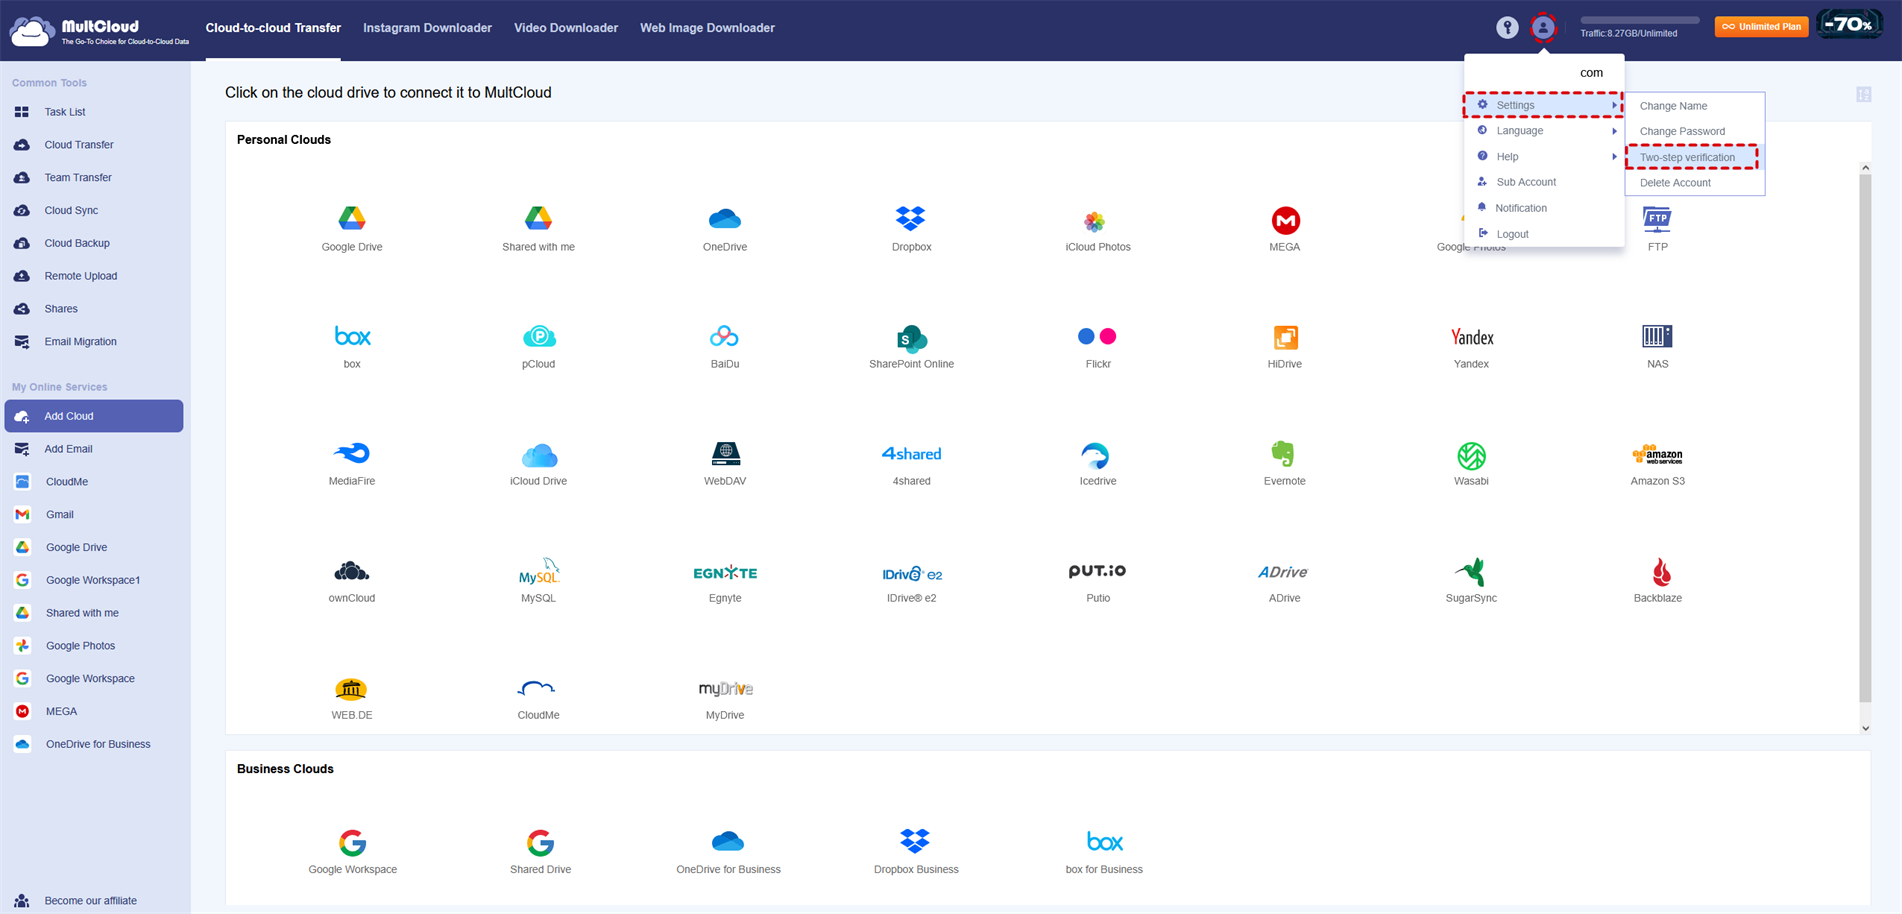Connect iCloud Drive
This screenshot has width=1902, height=914.
[x=539, y=455]
